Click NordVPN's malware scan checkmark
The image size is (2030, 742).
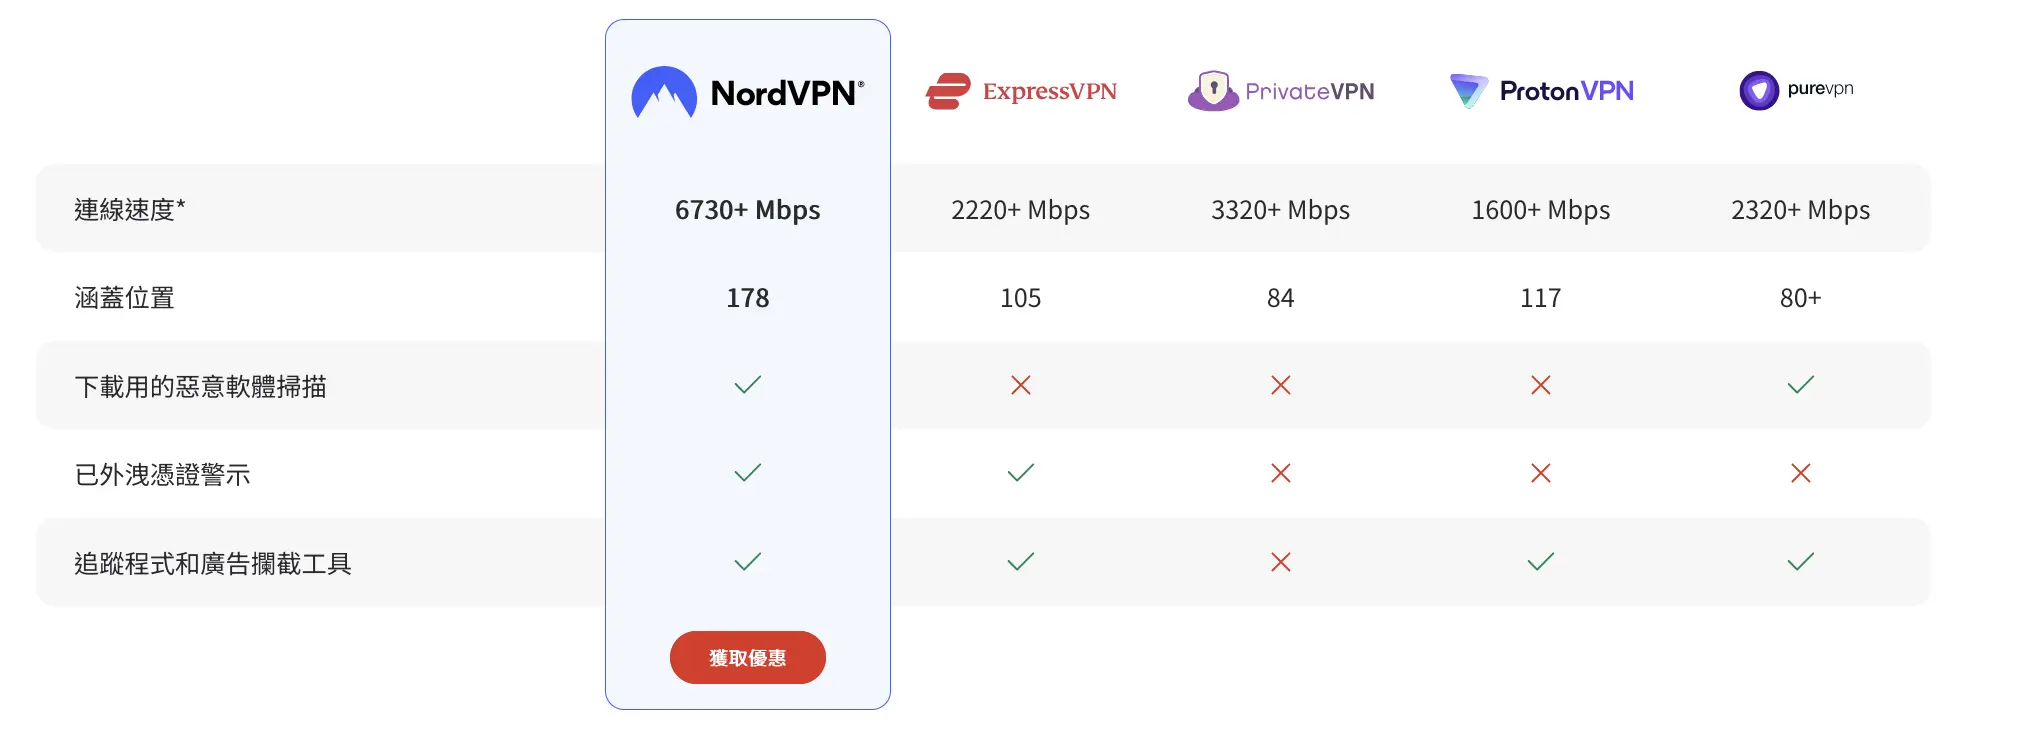[x=748, y=385]
